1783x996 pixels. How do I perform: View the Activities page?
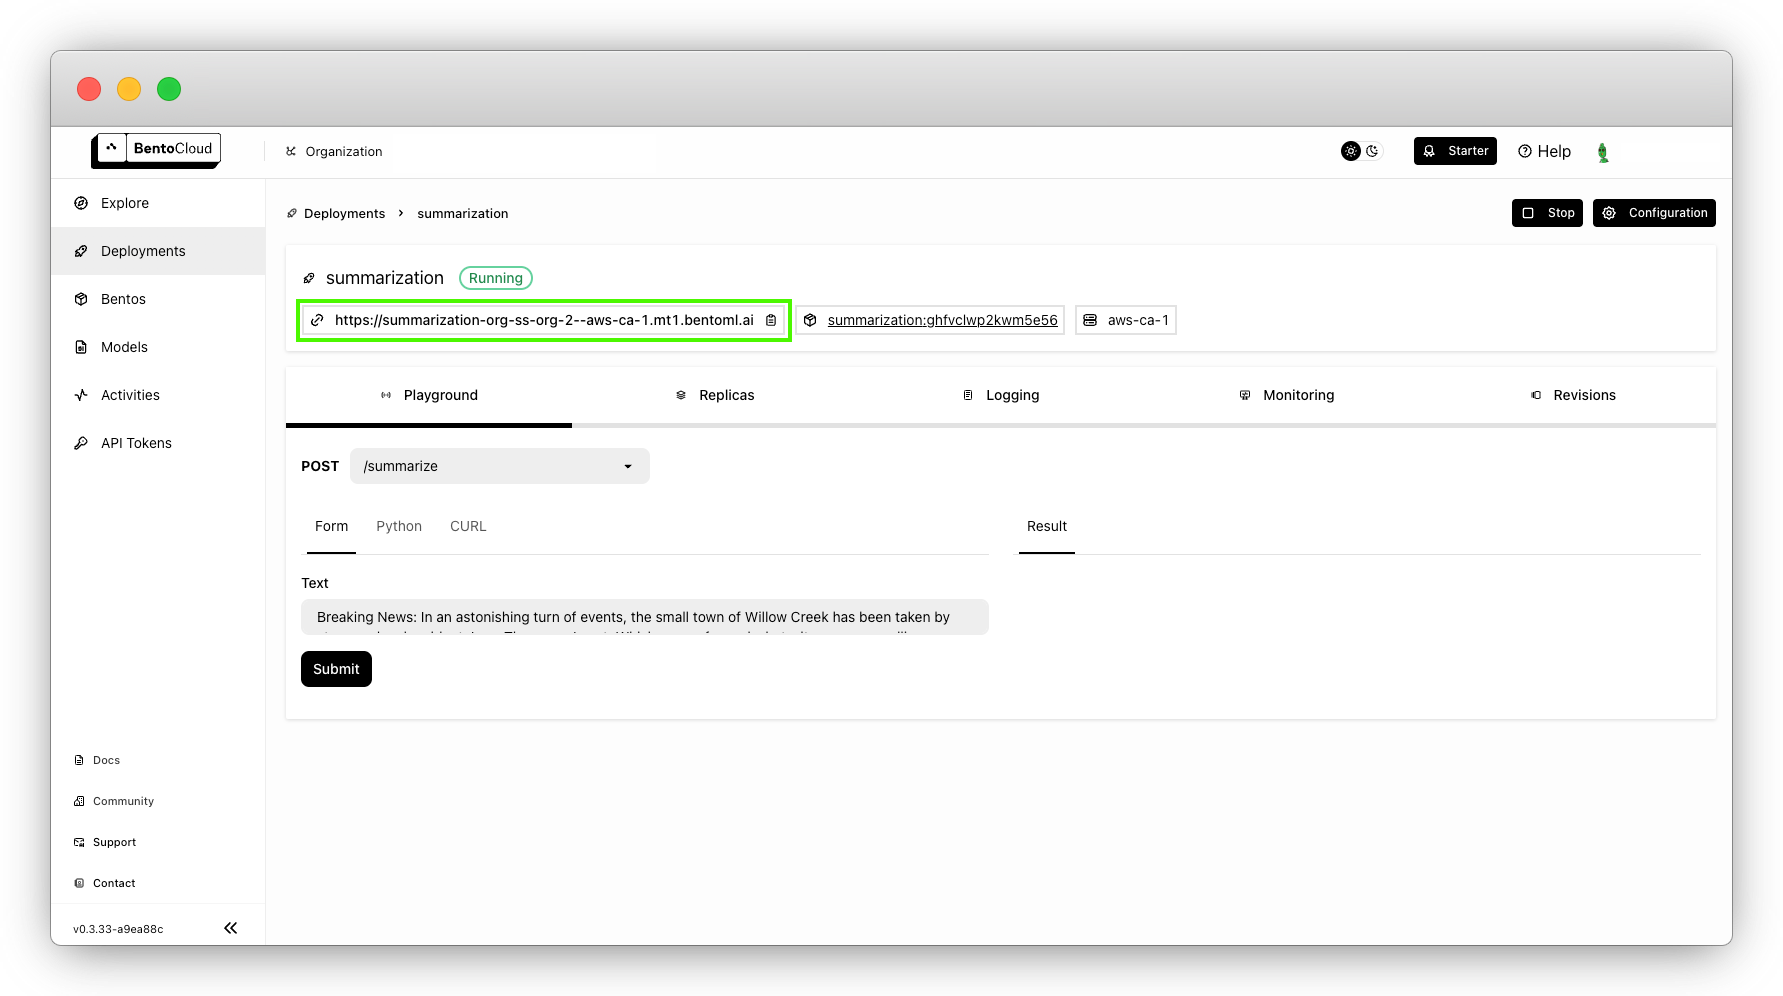point(158,395)
